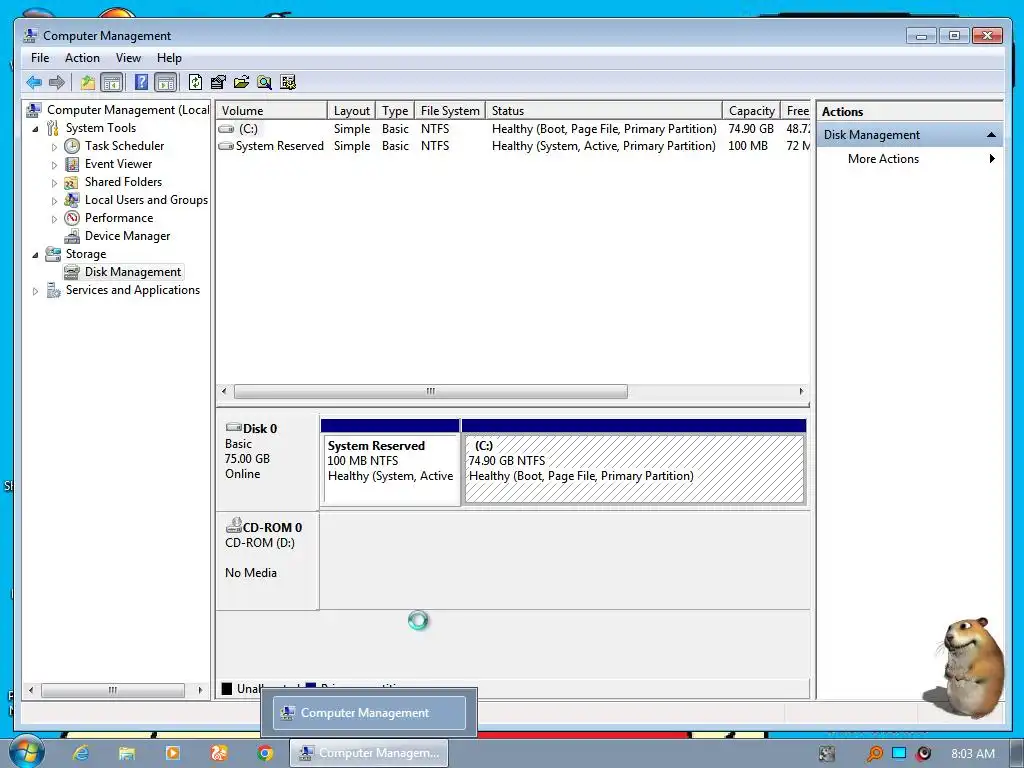The width and height of the screenshot is (1024, 768).
Task: Select the Event Viewer icon in tree
Action: (72, 164)
